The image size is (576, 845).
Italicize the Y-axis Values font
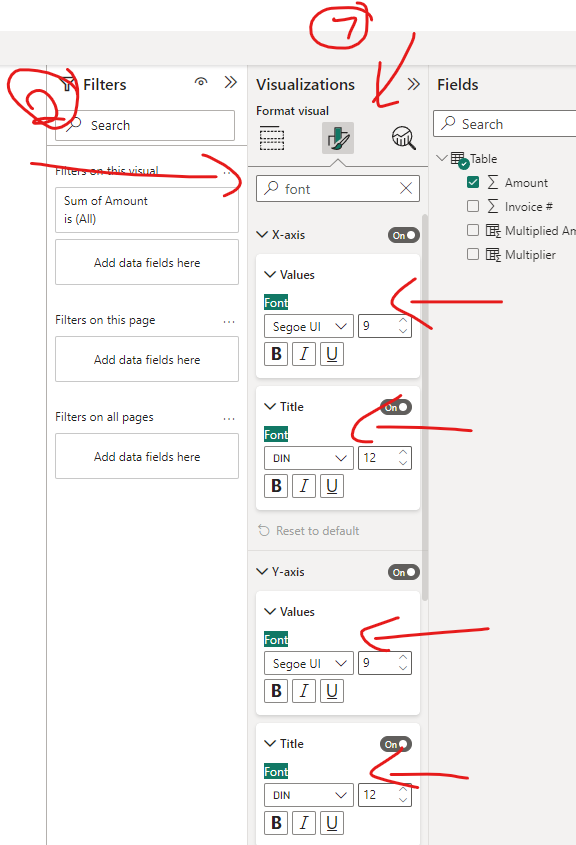tap(304, 691)
